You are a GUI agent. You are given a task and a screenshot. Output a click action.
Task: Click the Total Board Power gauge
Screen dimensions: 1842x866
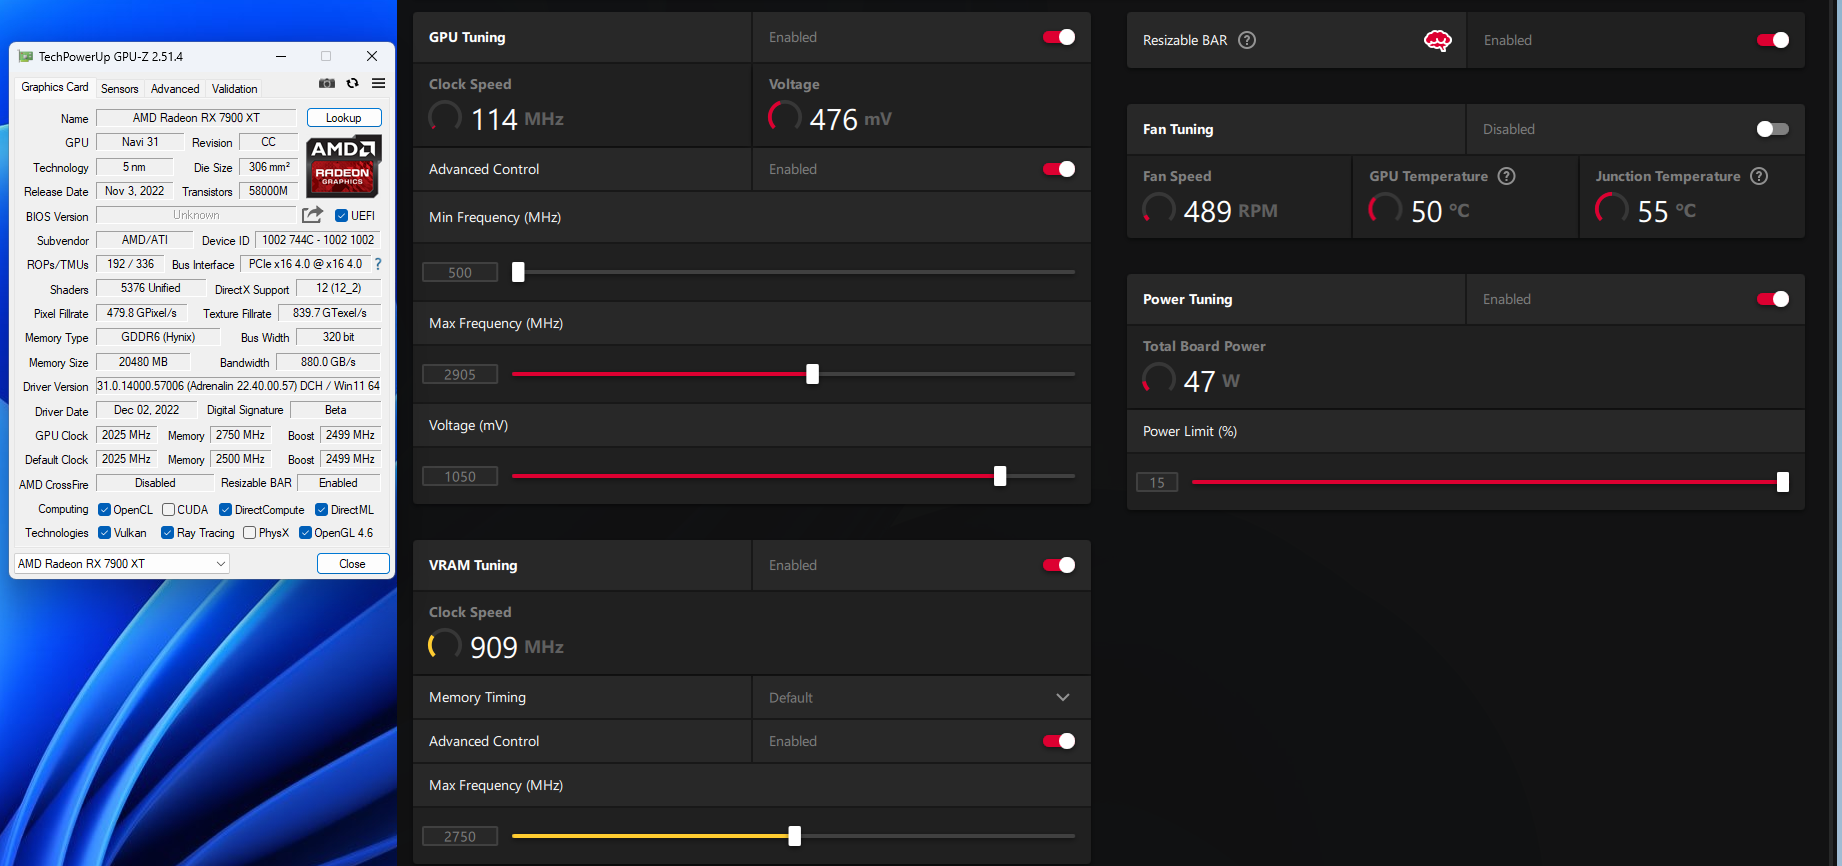(1159, 379)
